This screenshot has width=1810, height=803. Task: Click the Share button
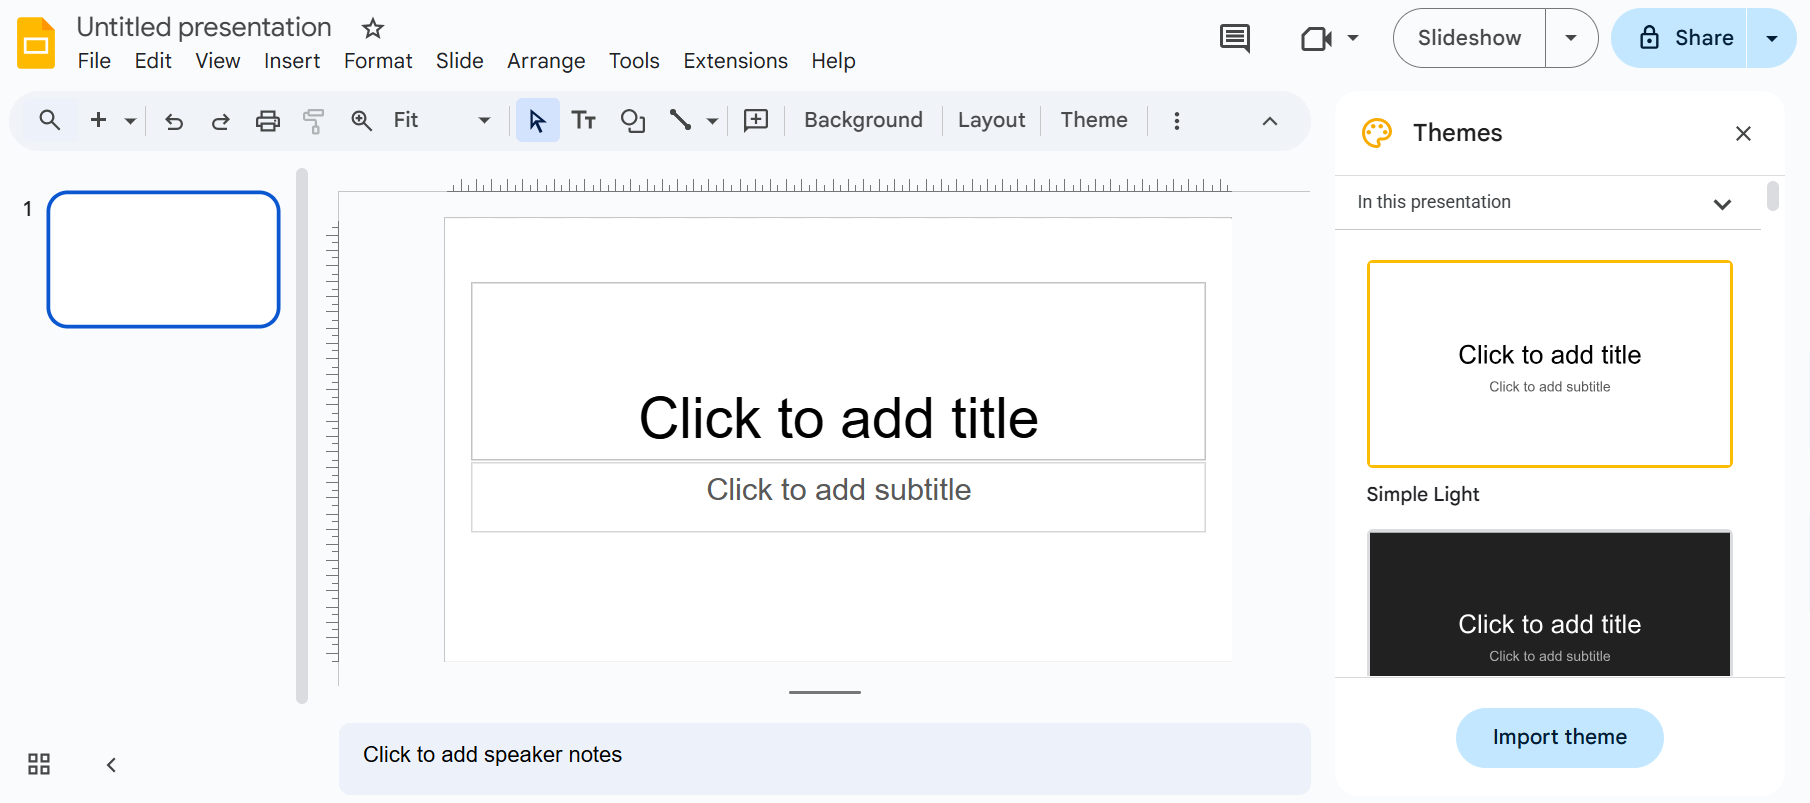(1680, 38)
